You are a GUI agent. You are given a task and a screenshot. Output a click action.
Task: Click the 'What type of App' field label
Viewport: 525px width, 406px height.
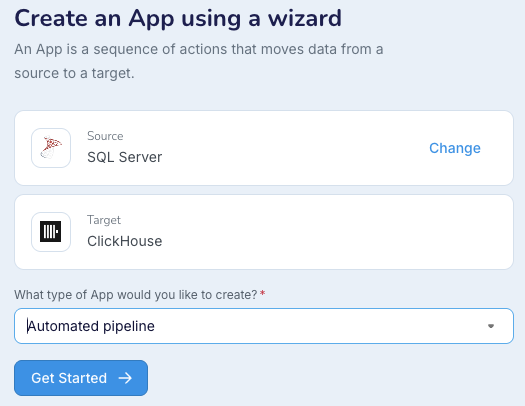136,295
